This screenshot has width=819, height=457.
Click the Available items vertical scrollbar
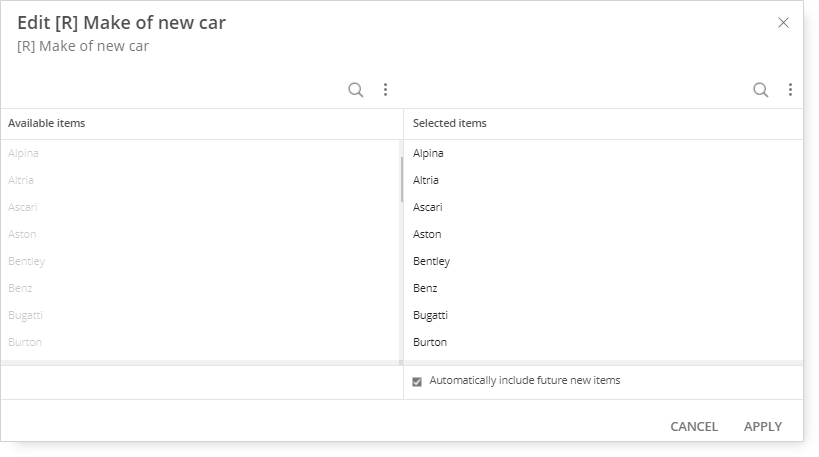click(x=402, y=179)
